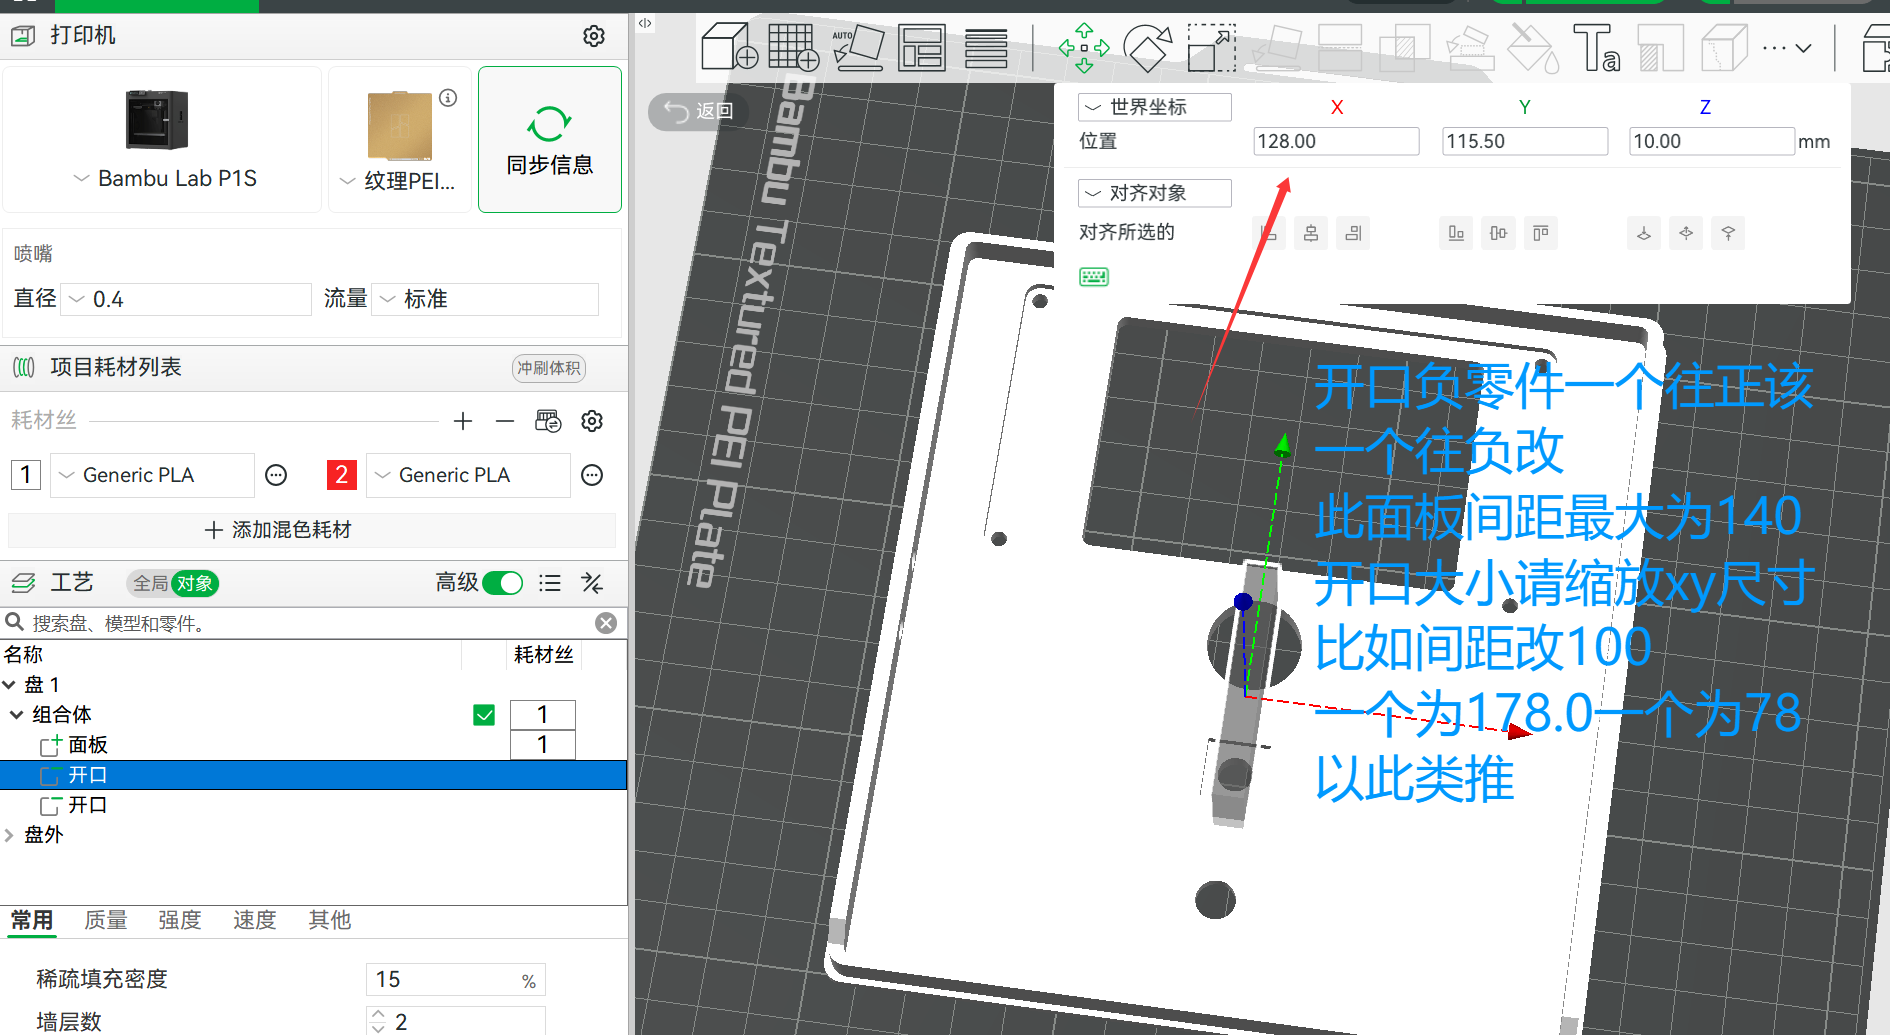The image size is (1890, 1035).
Task: Switch process scope to 全局
Action: [150, 583]
